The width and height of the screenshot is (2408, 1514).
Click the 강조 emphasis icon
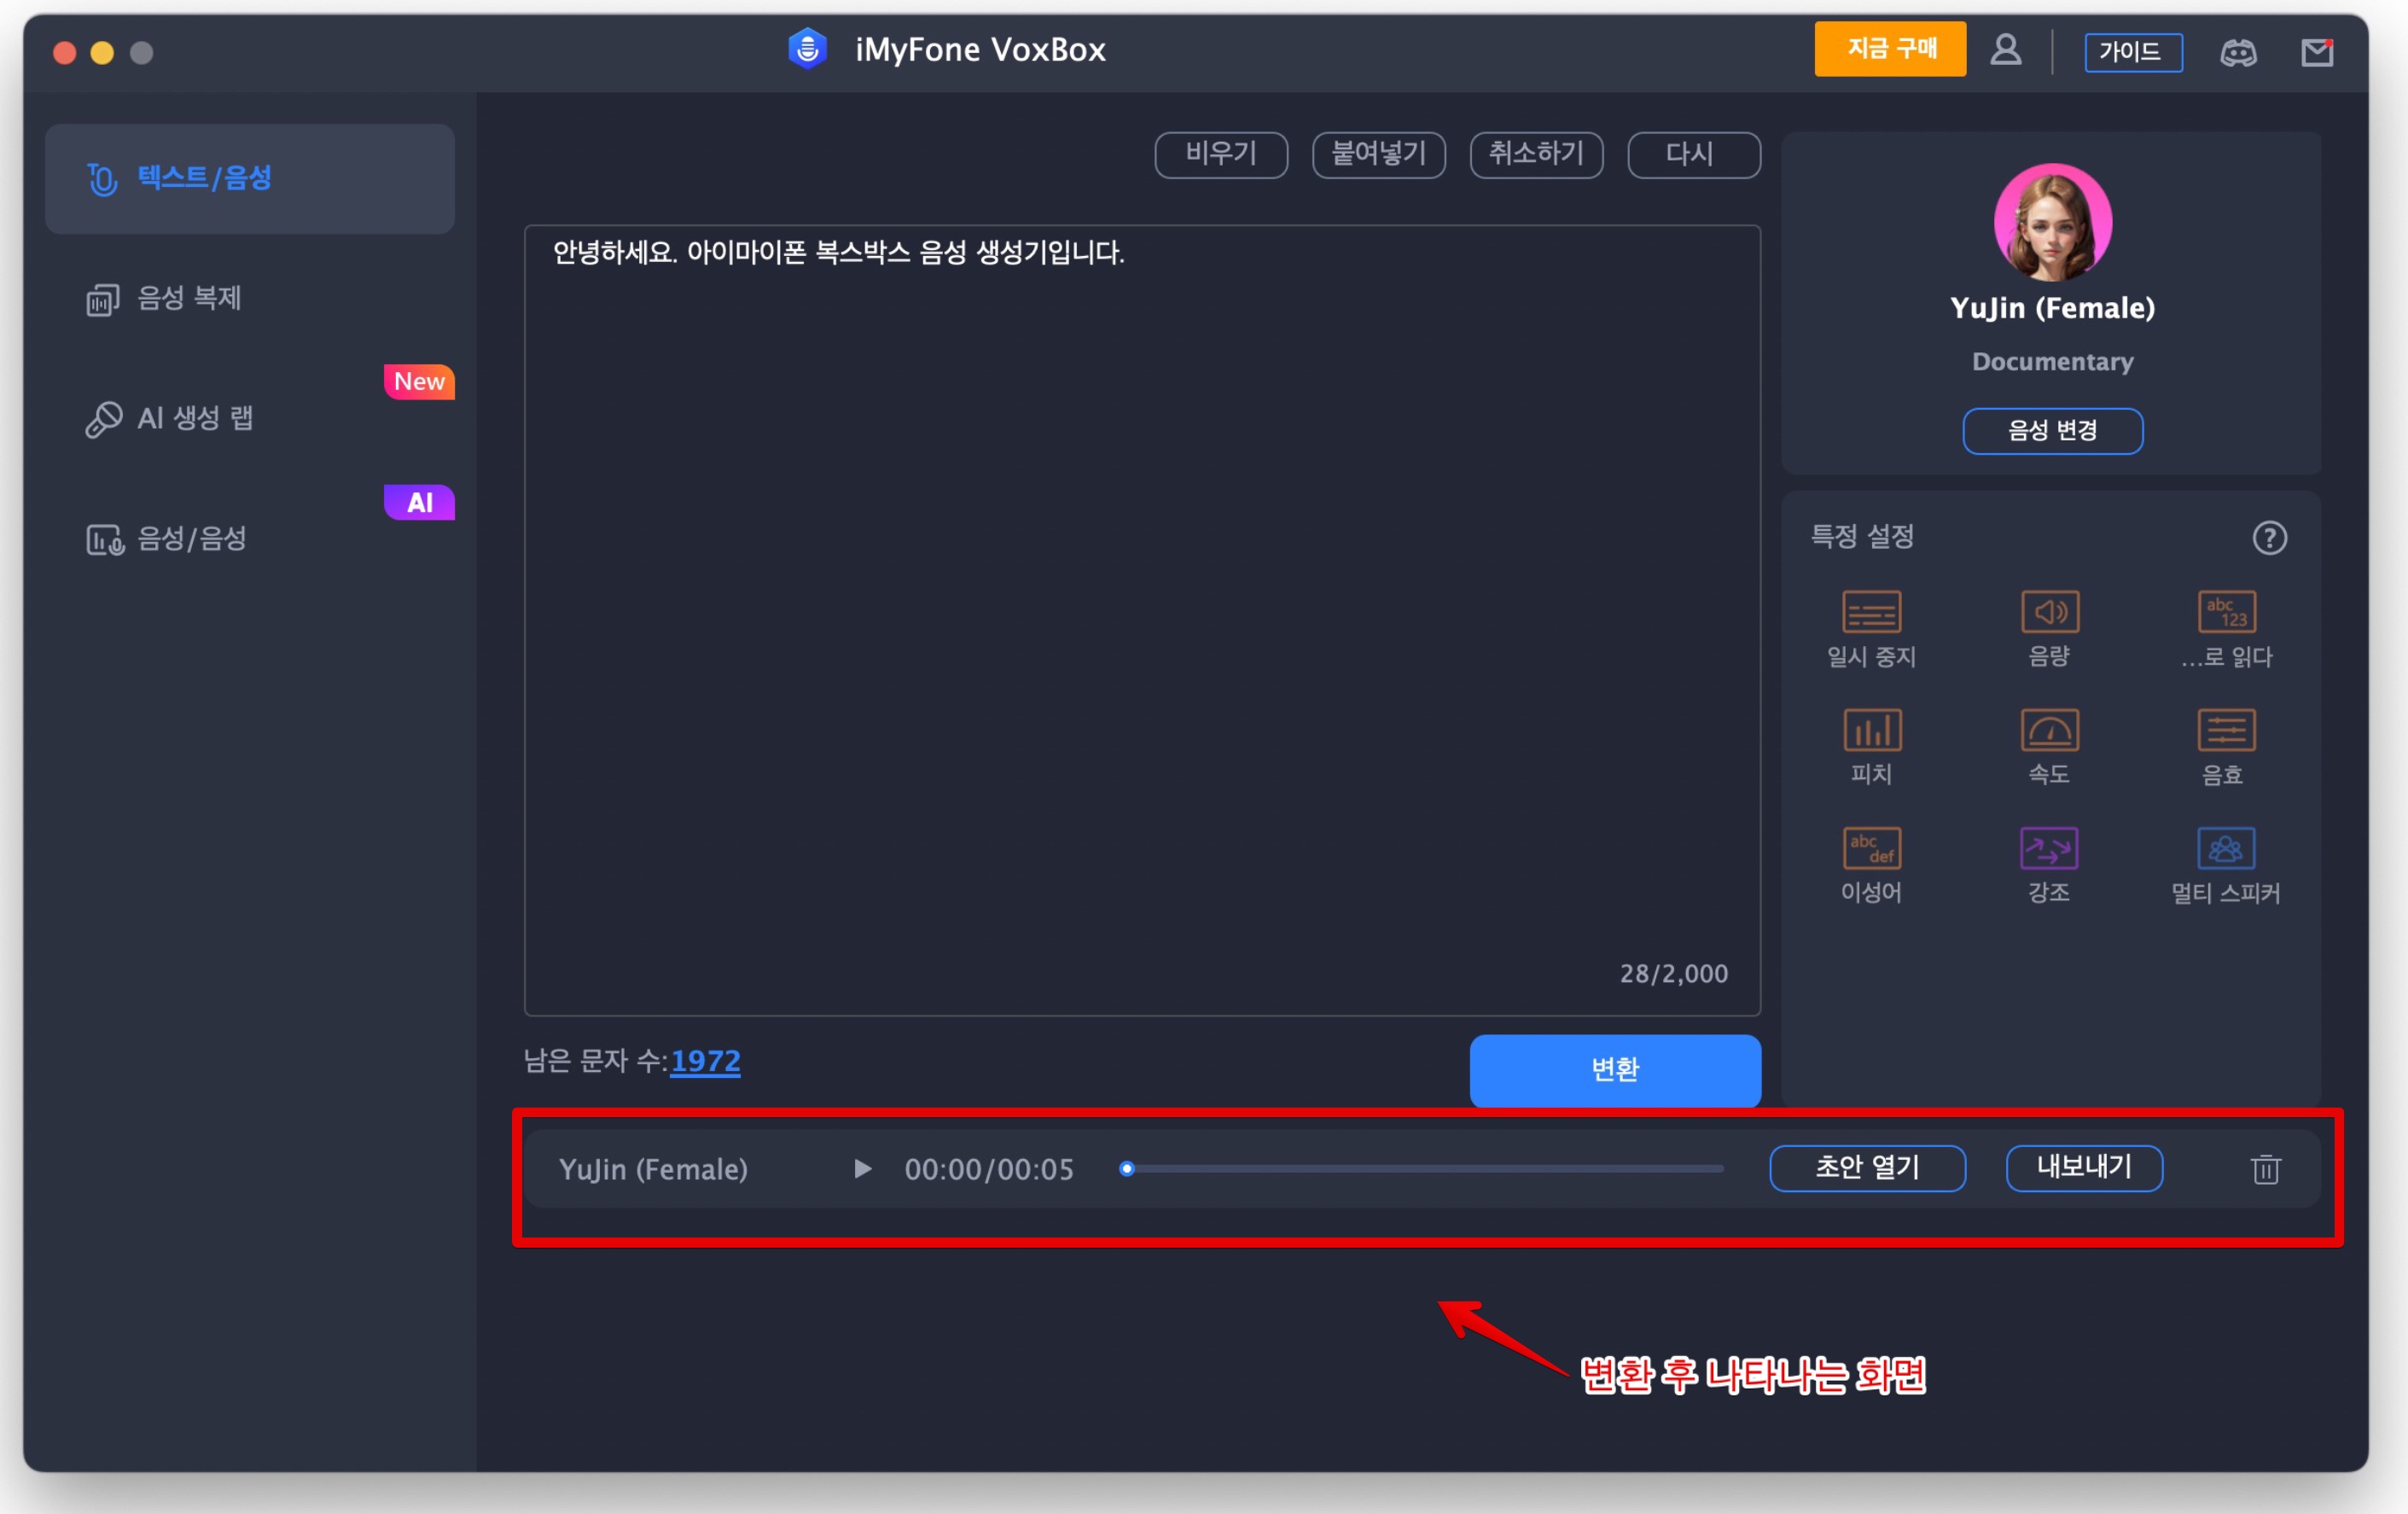(x=2049, y=849)
